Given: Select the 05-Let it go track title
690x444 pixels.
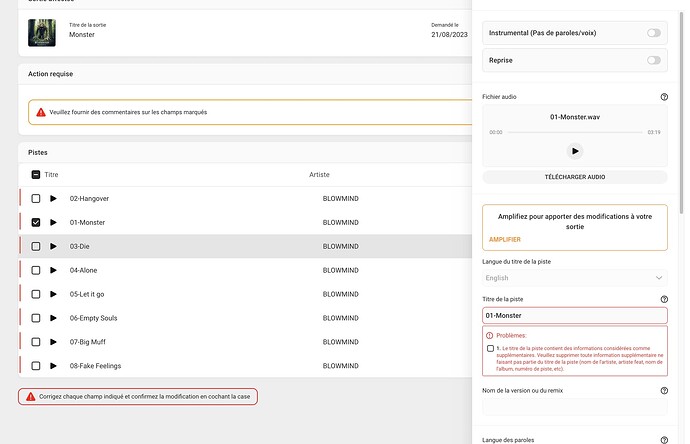Looking at the screenshot, I should click(x=87, y=294).
